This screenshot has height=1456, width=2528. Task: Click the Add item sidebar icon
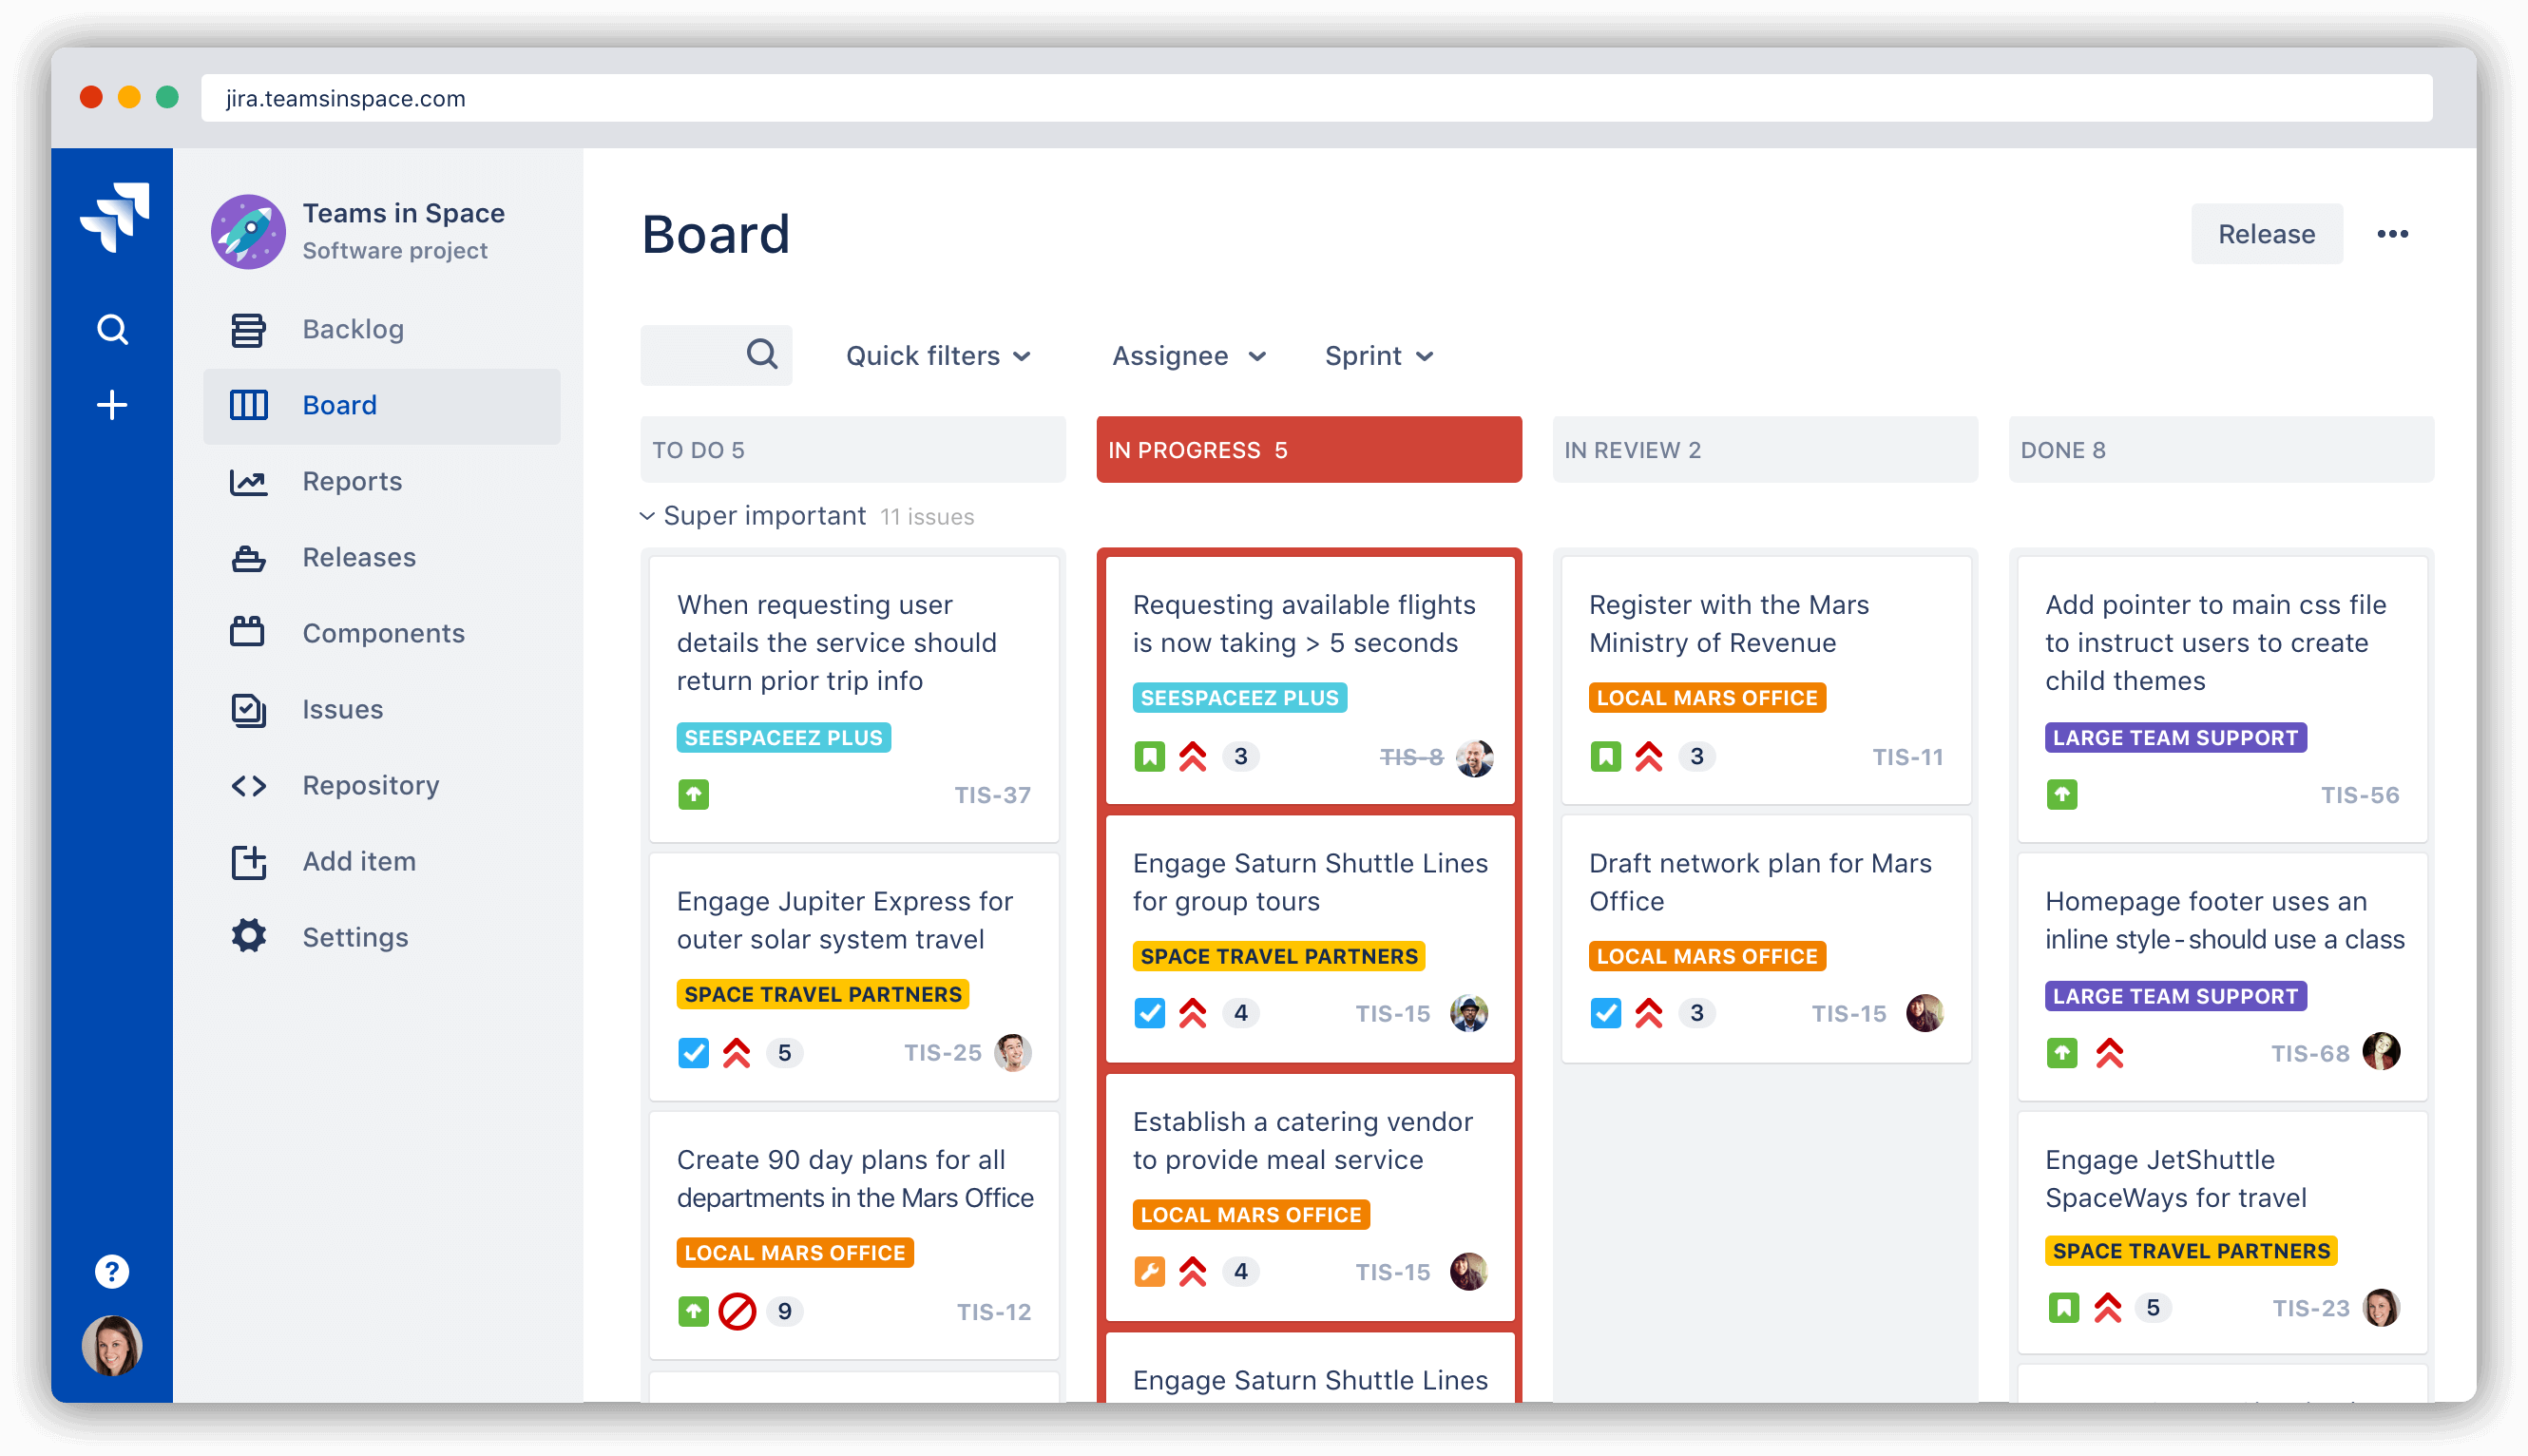click(x=246, y=861)
